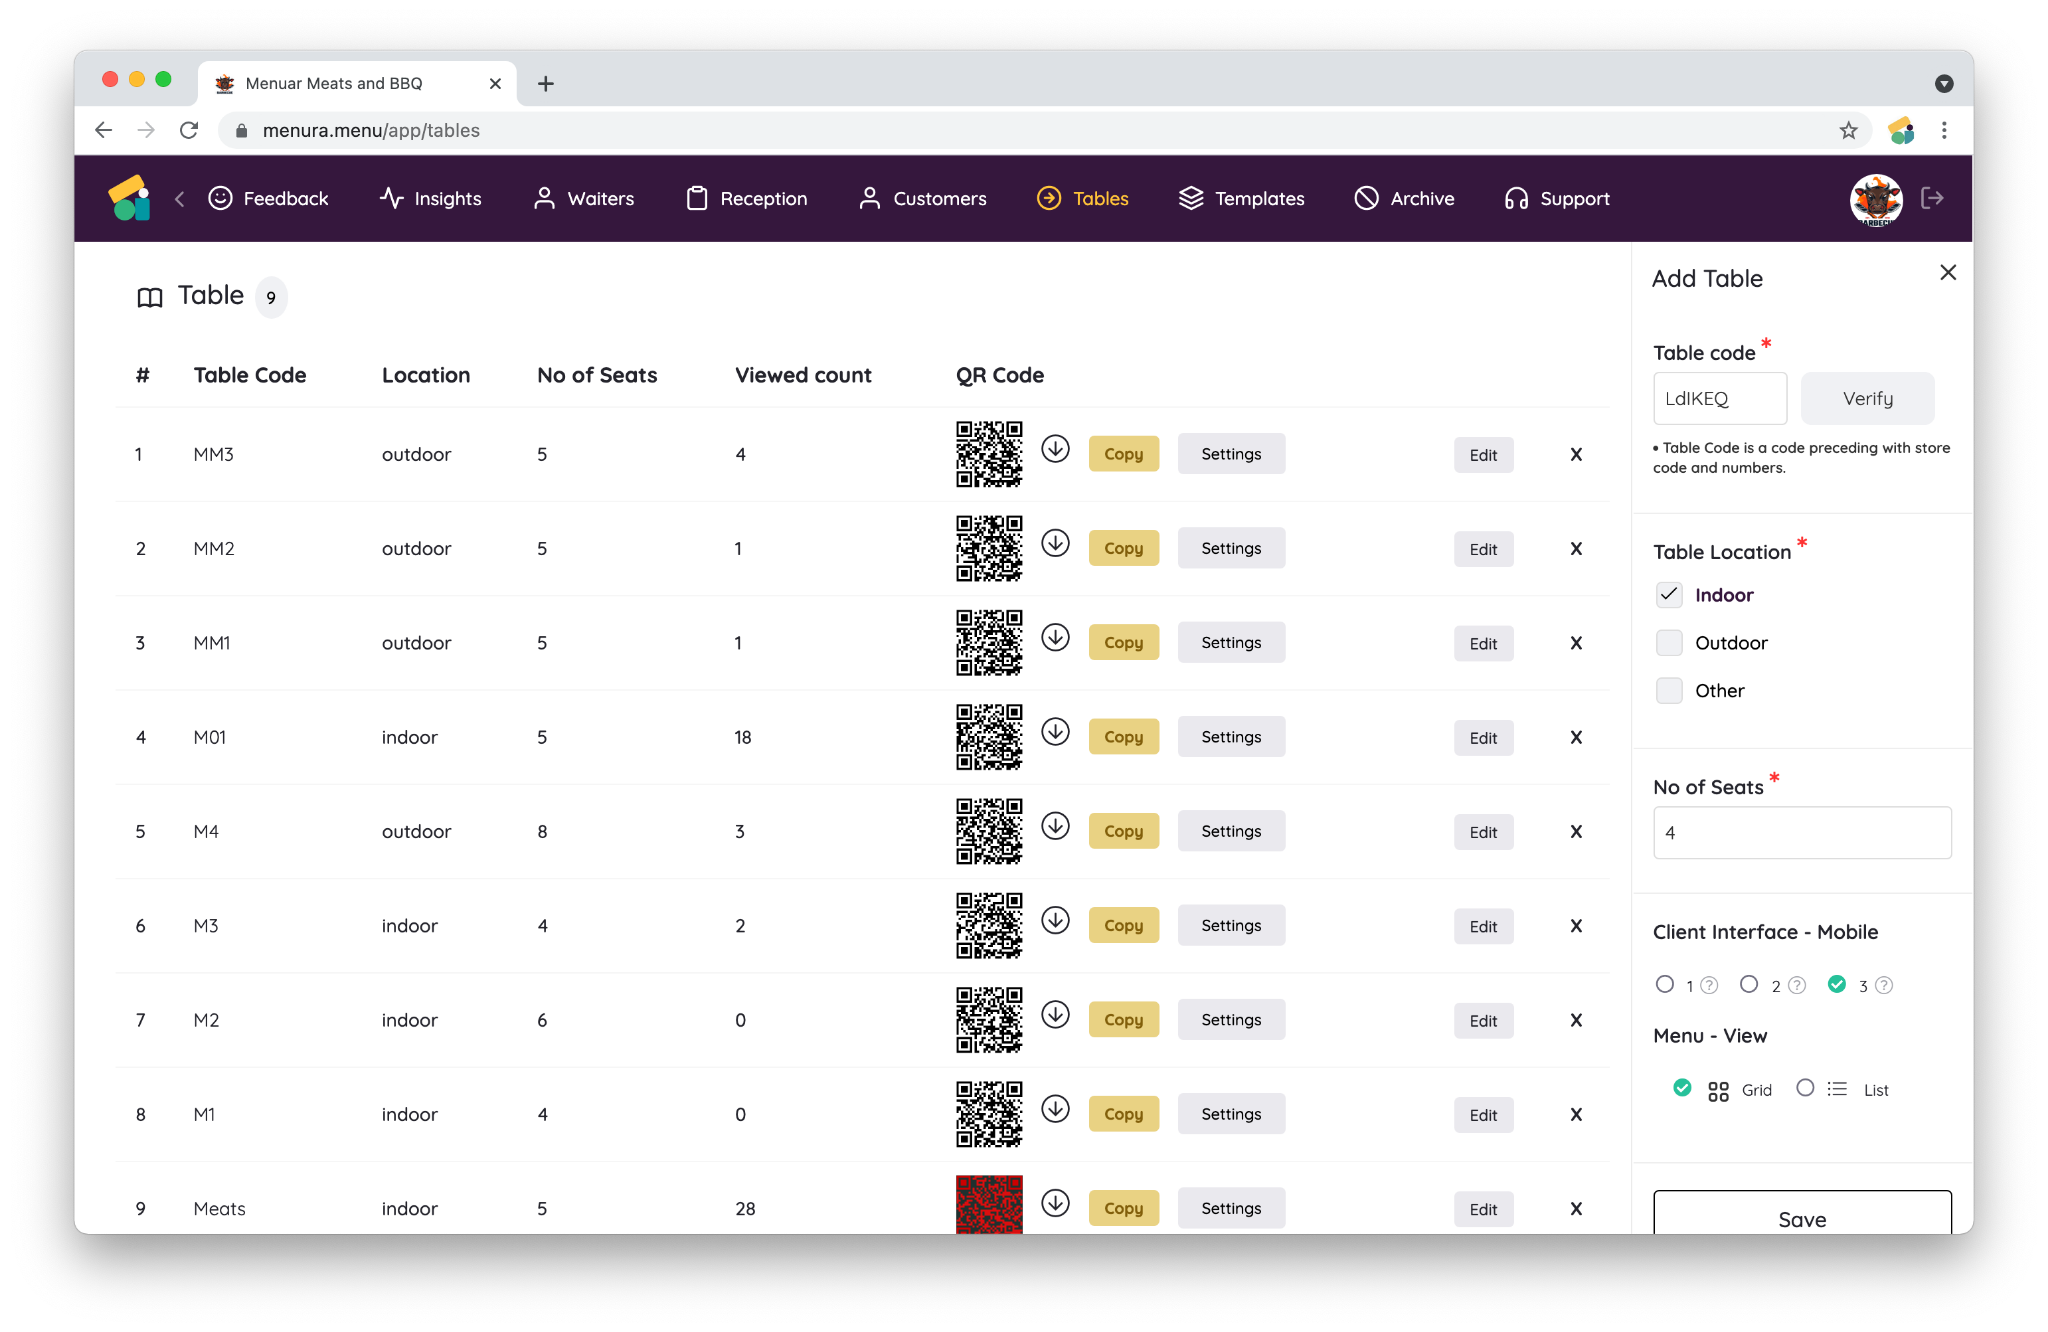Viewport: 2048px width, 1332px height.
Task: Verify the table code
Action: [1867, 399]
